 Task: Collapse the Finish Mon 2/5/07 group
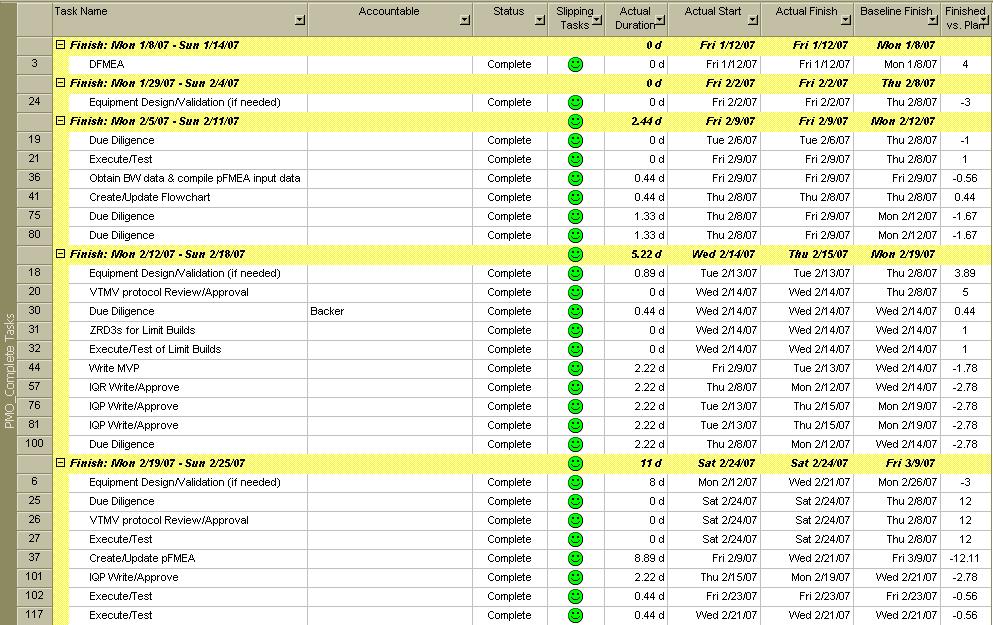[61, 121]
